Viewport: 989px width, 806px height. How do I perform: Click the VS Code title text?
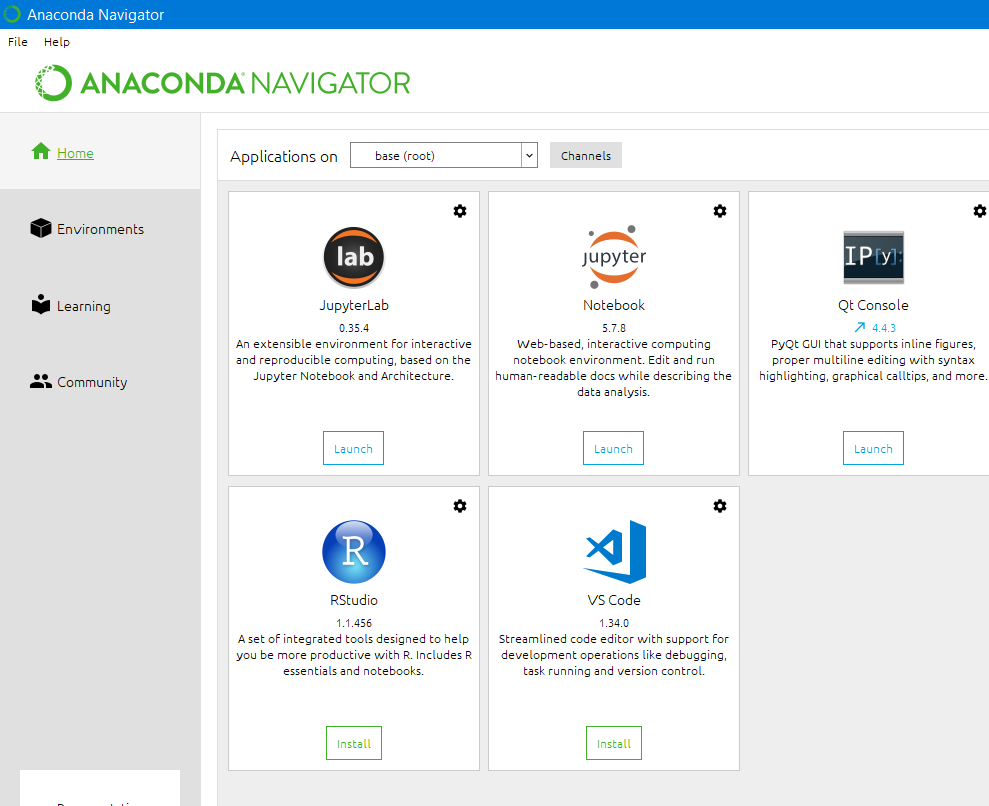pos(614,600)
